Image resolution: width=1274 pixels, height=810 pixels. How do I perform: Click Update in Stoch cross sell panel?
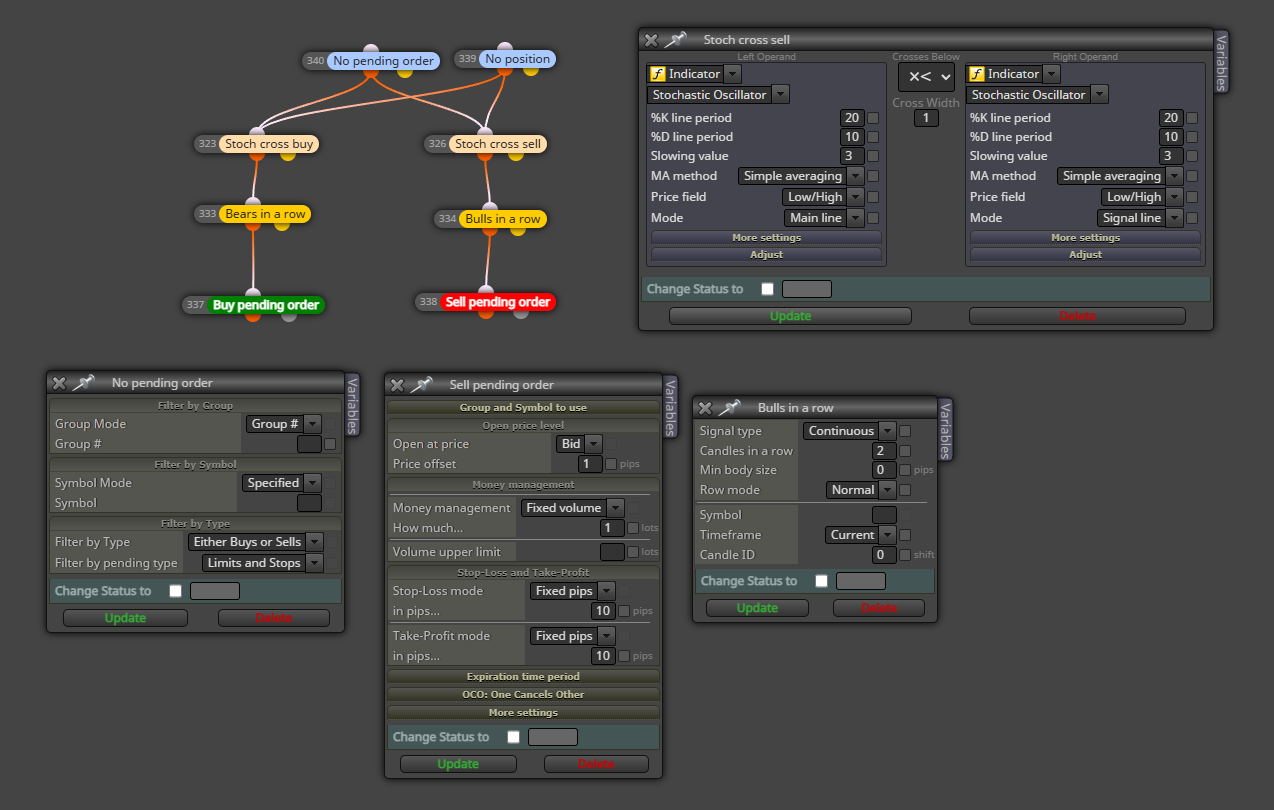coord(790,316)
